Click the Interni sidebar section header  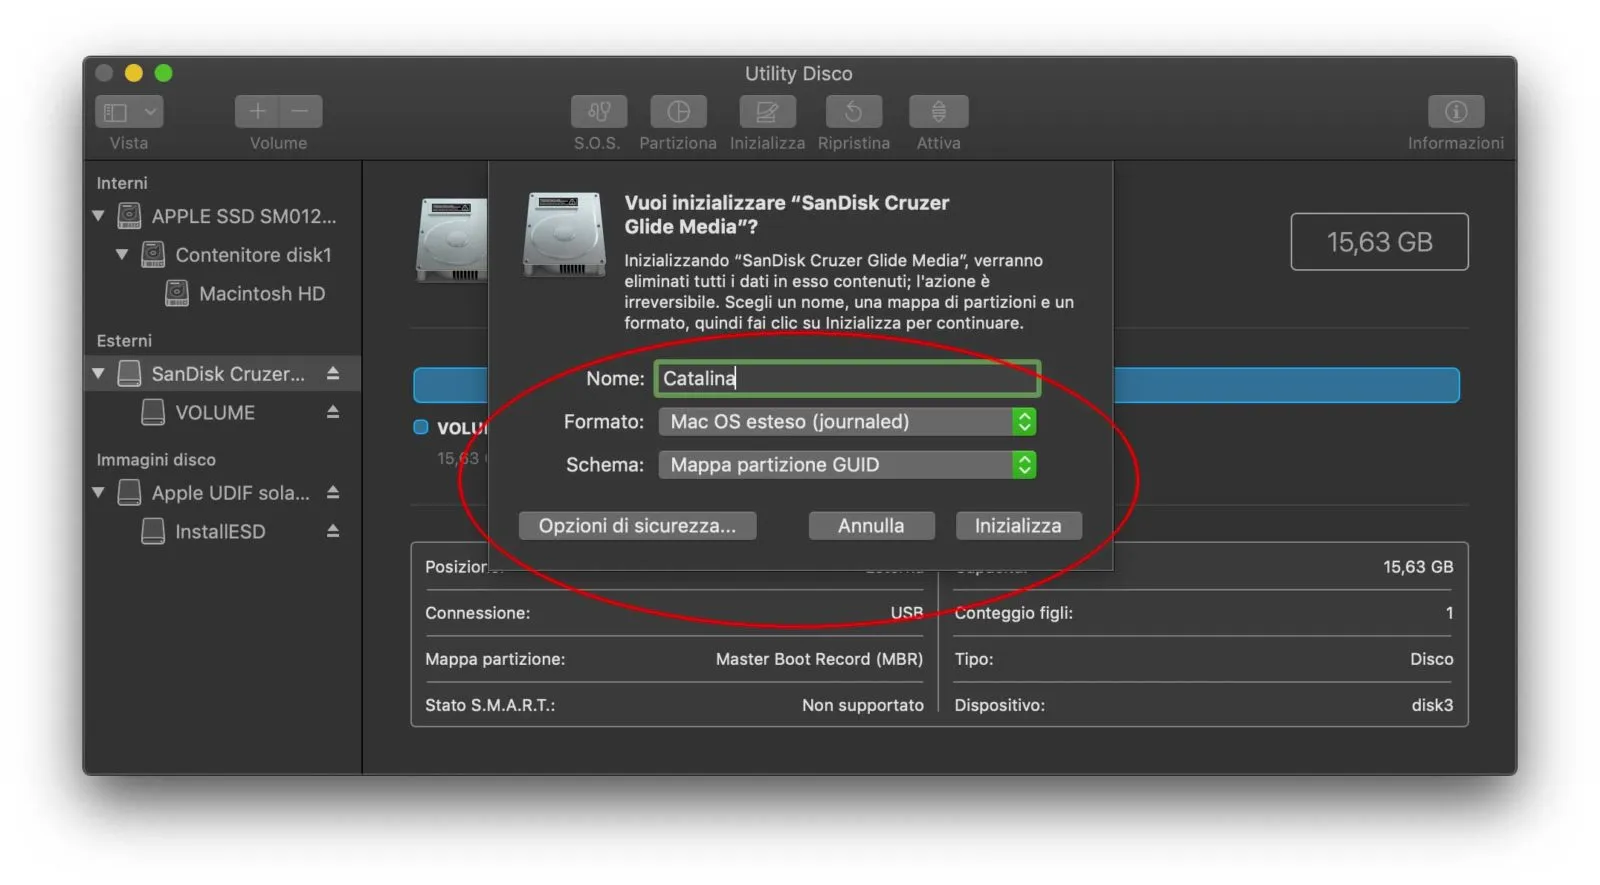click(122, 183)
